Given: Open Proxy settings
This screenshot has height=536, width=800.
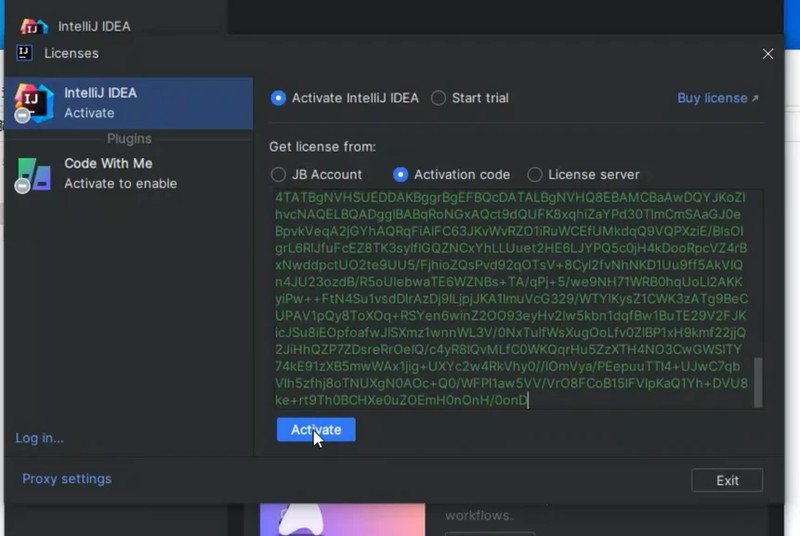Looking at the screenshot, I should point(66,479).
